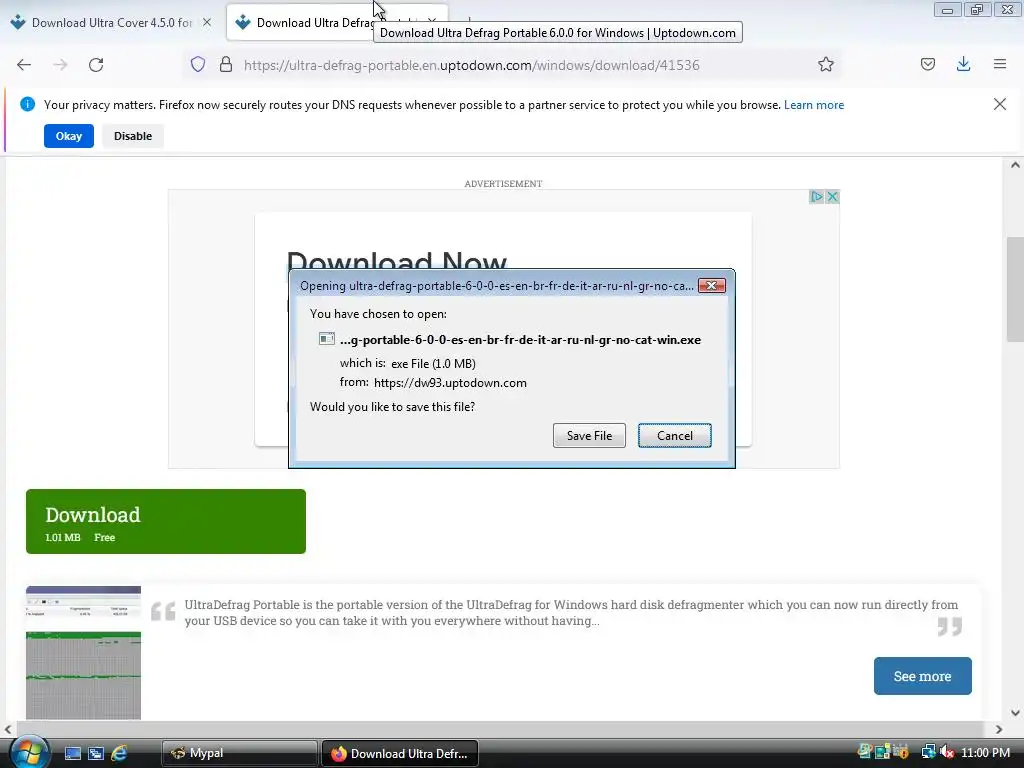
Task: Click Save File in the dialog
Action: (589, 436)
